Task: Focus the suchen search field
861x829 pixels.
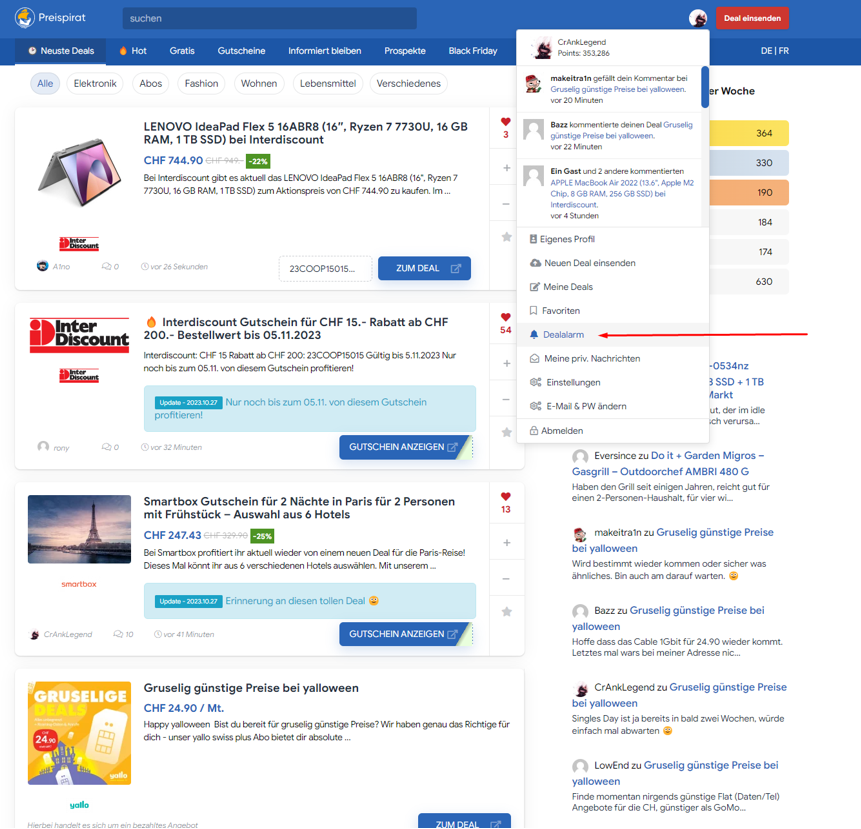Action: point(270,18)
